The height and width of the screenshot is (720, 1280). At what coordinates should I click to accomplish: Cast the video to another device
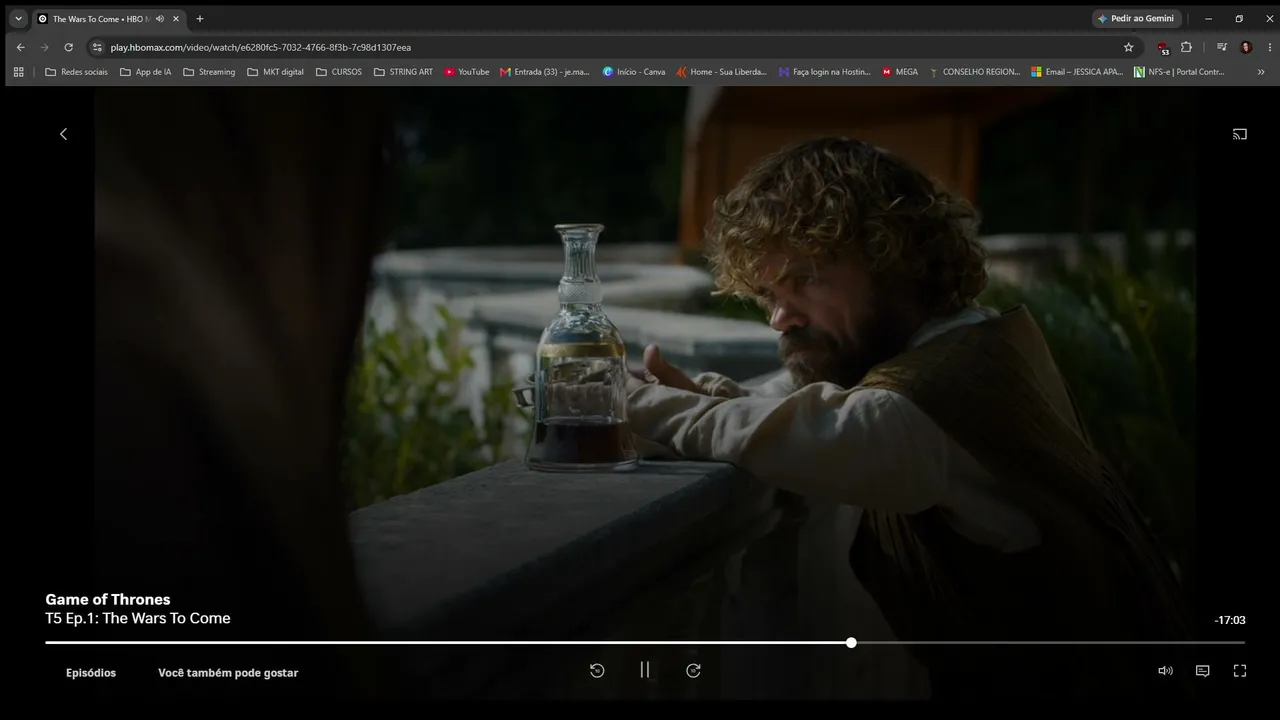tap(1240, 134)
